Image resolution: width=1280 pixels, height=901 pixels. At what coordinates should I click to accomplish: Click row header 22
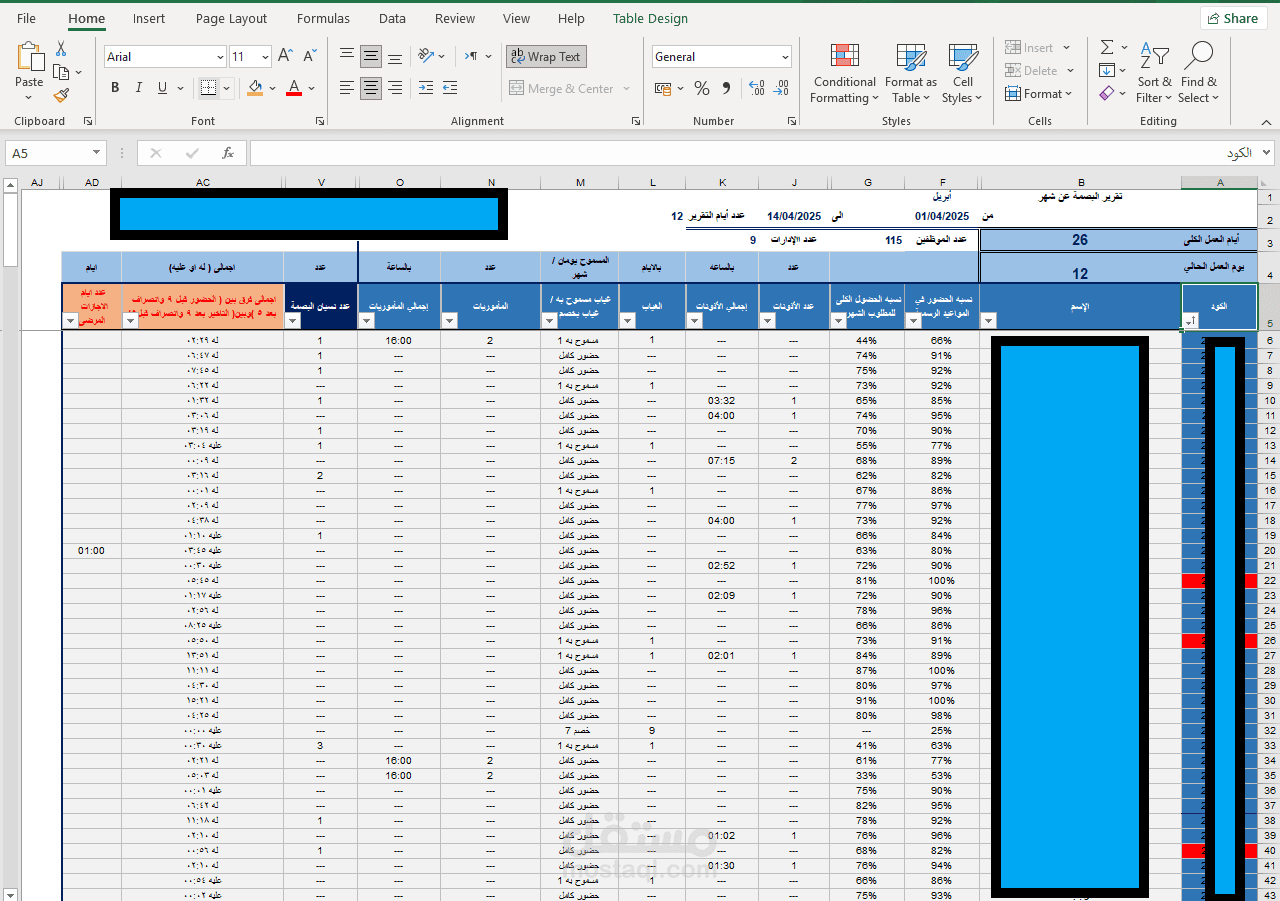(x=1270, y=581)
